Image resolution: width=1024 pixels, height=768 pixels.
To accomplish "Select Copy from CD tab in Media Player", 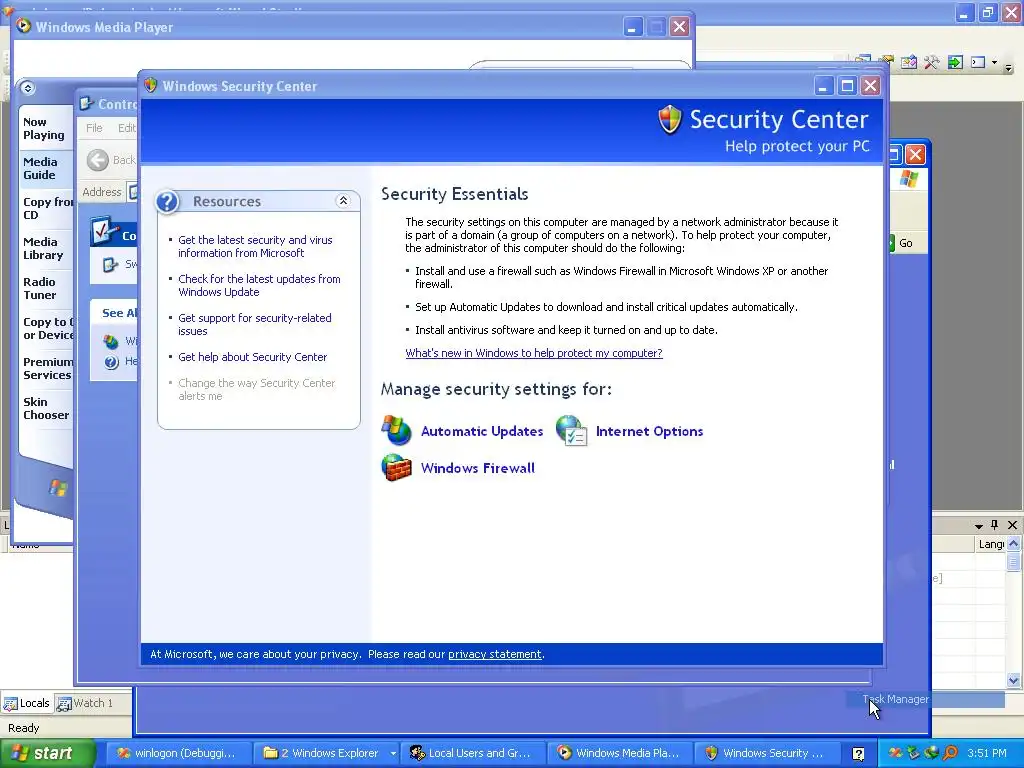I will click(x=48, y=208).
